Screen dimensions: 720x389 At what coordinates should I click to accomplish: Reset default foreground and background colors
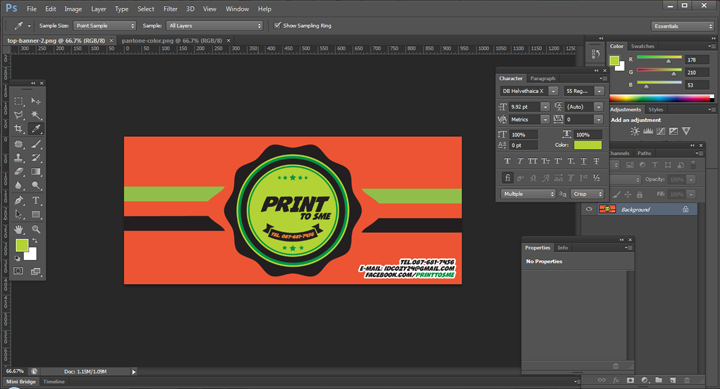(17, 258)
